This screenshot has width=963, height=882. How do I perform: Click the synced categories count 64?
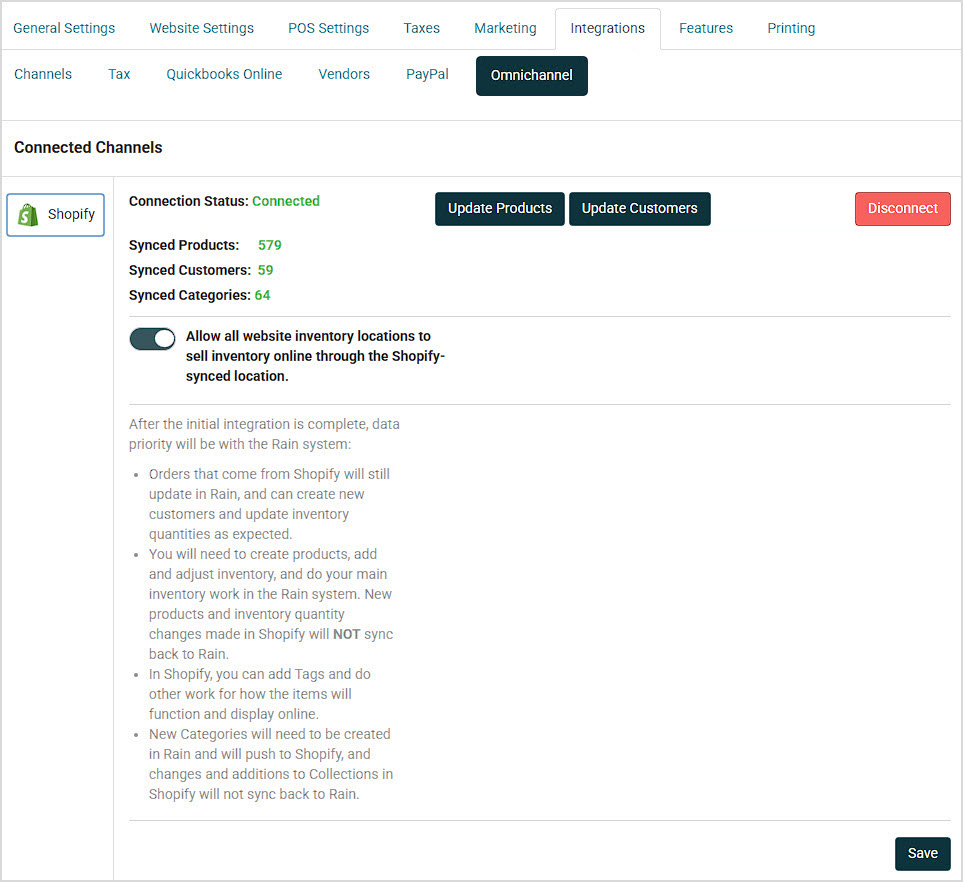[x=262, y=295]
